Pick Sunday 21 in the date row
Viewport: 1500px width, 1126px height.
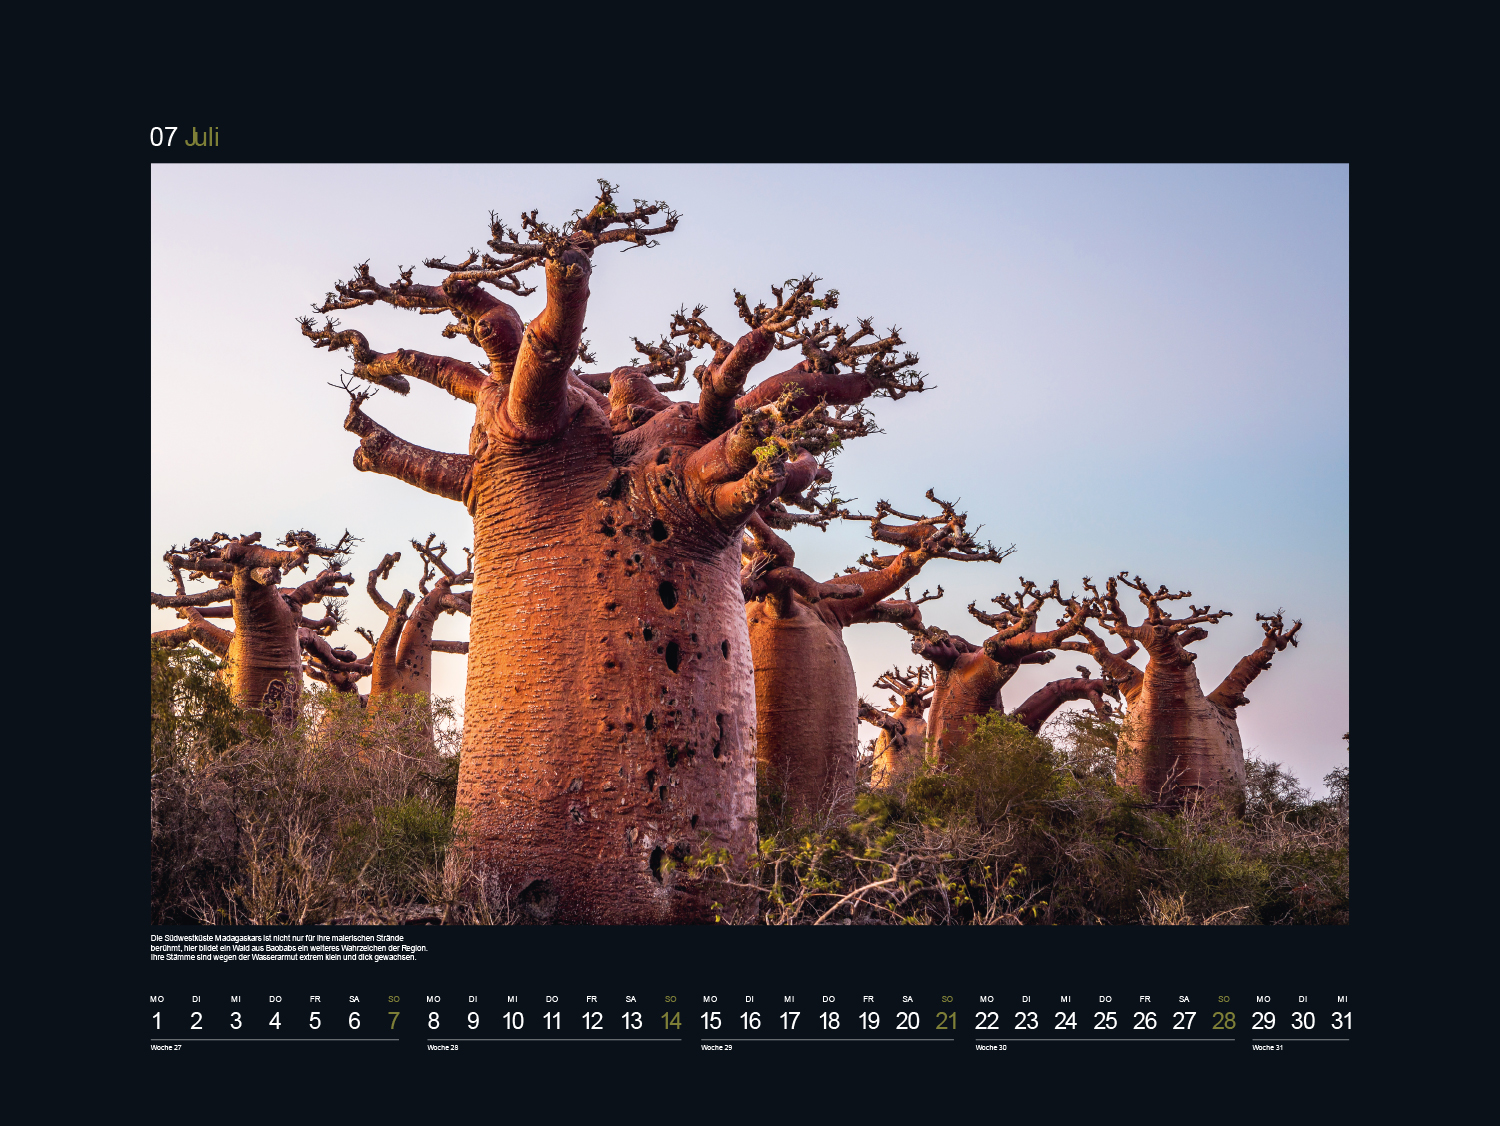(947, 1021)
